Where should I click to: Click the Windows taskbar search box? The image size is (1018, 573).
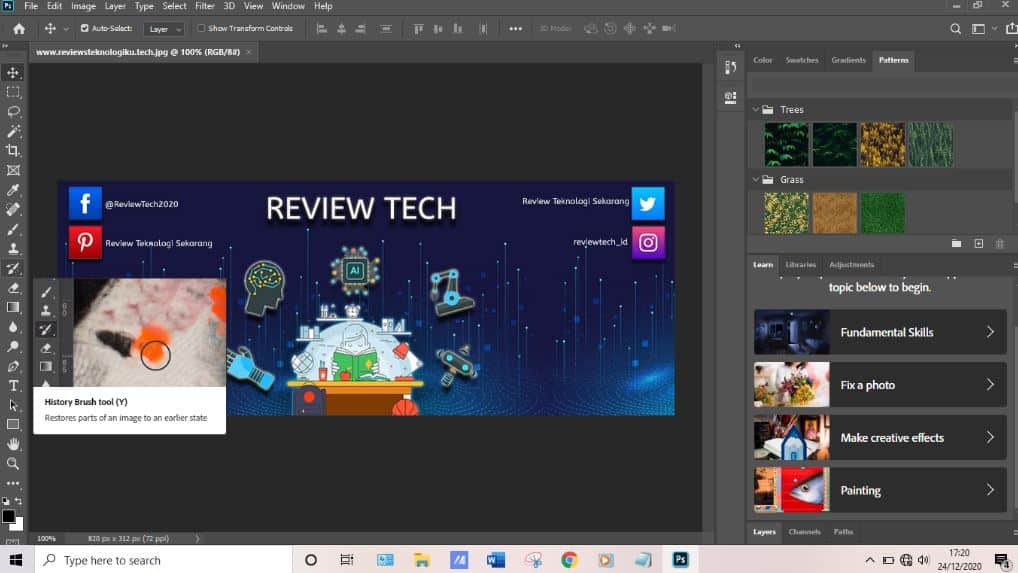pos(162,560)
